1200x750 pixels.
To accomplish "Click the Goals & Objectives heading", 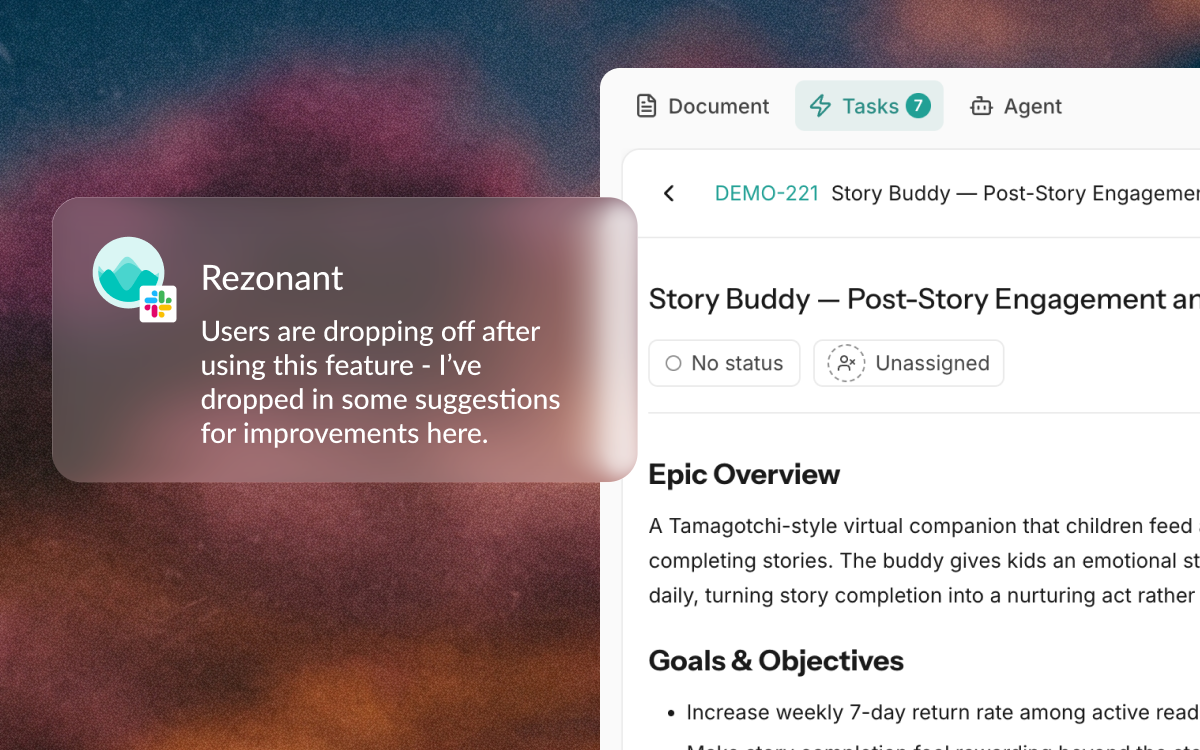I will 776,661.
